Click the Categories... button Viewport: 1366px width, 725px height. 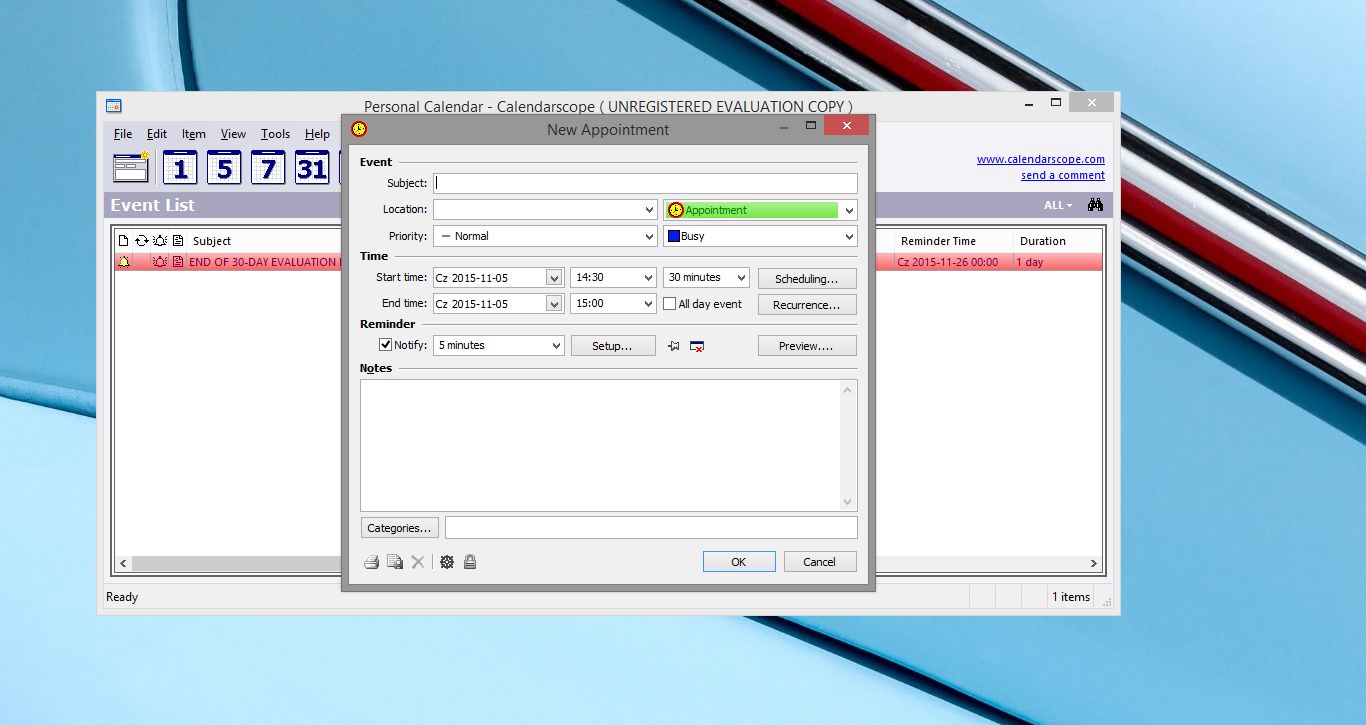[400, 528]
